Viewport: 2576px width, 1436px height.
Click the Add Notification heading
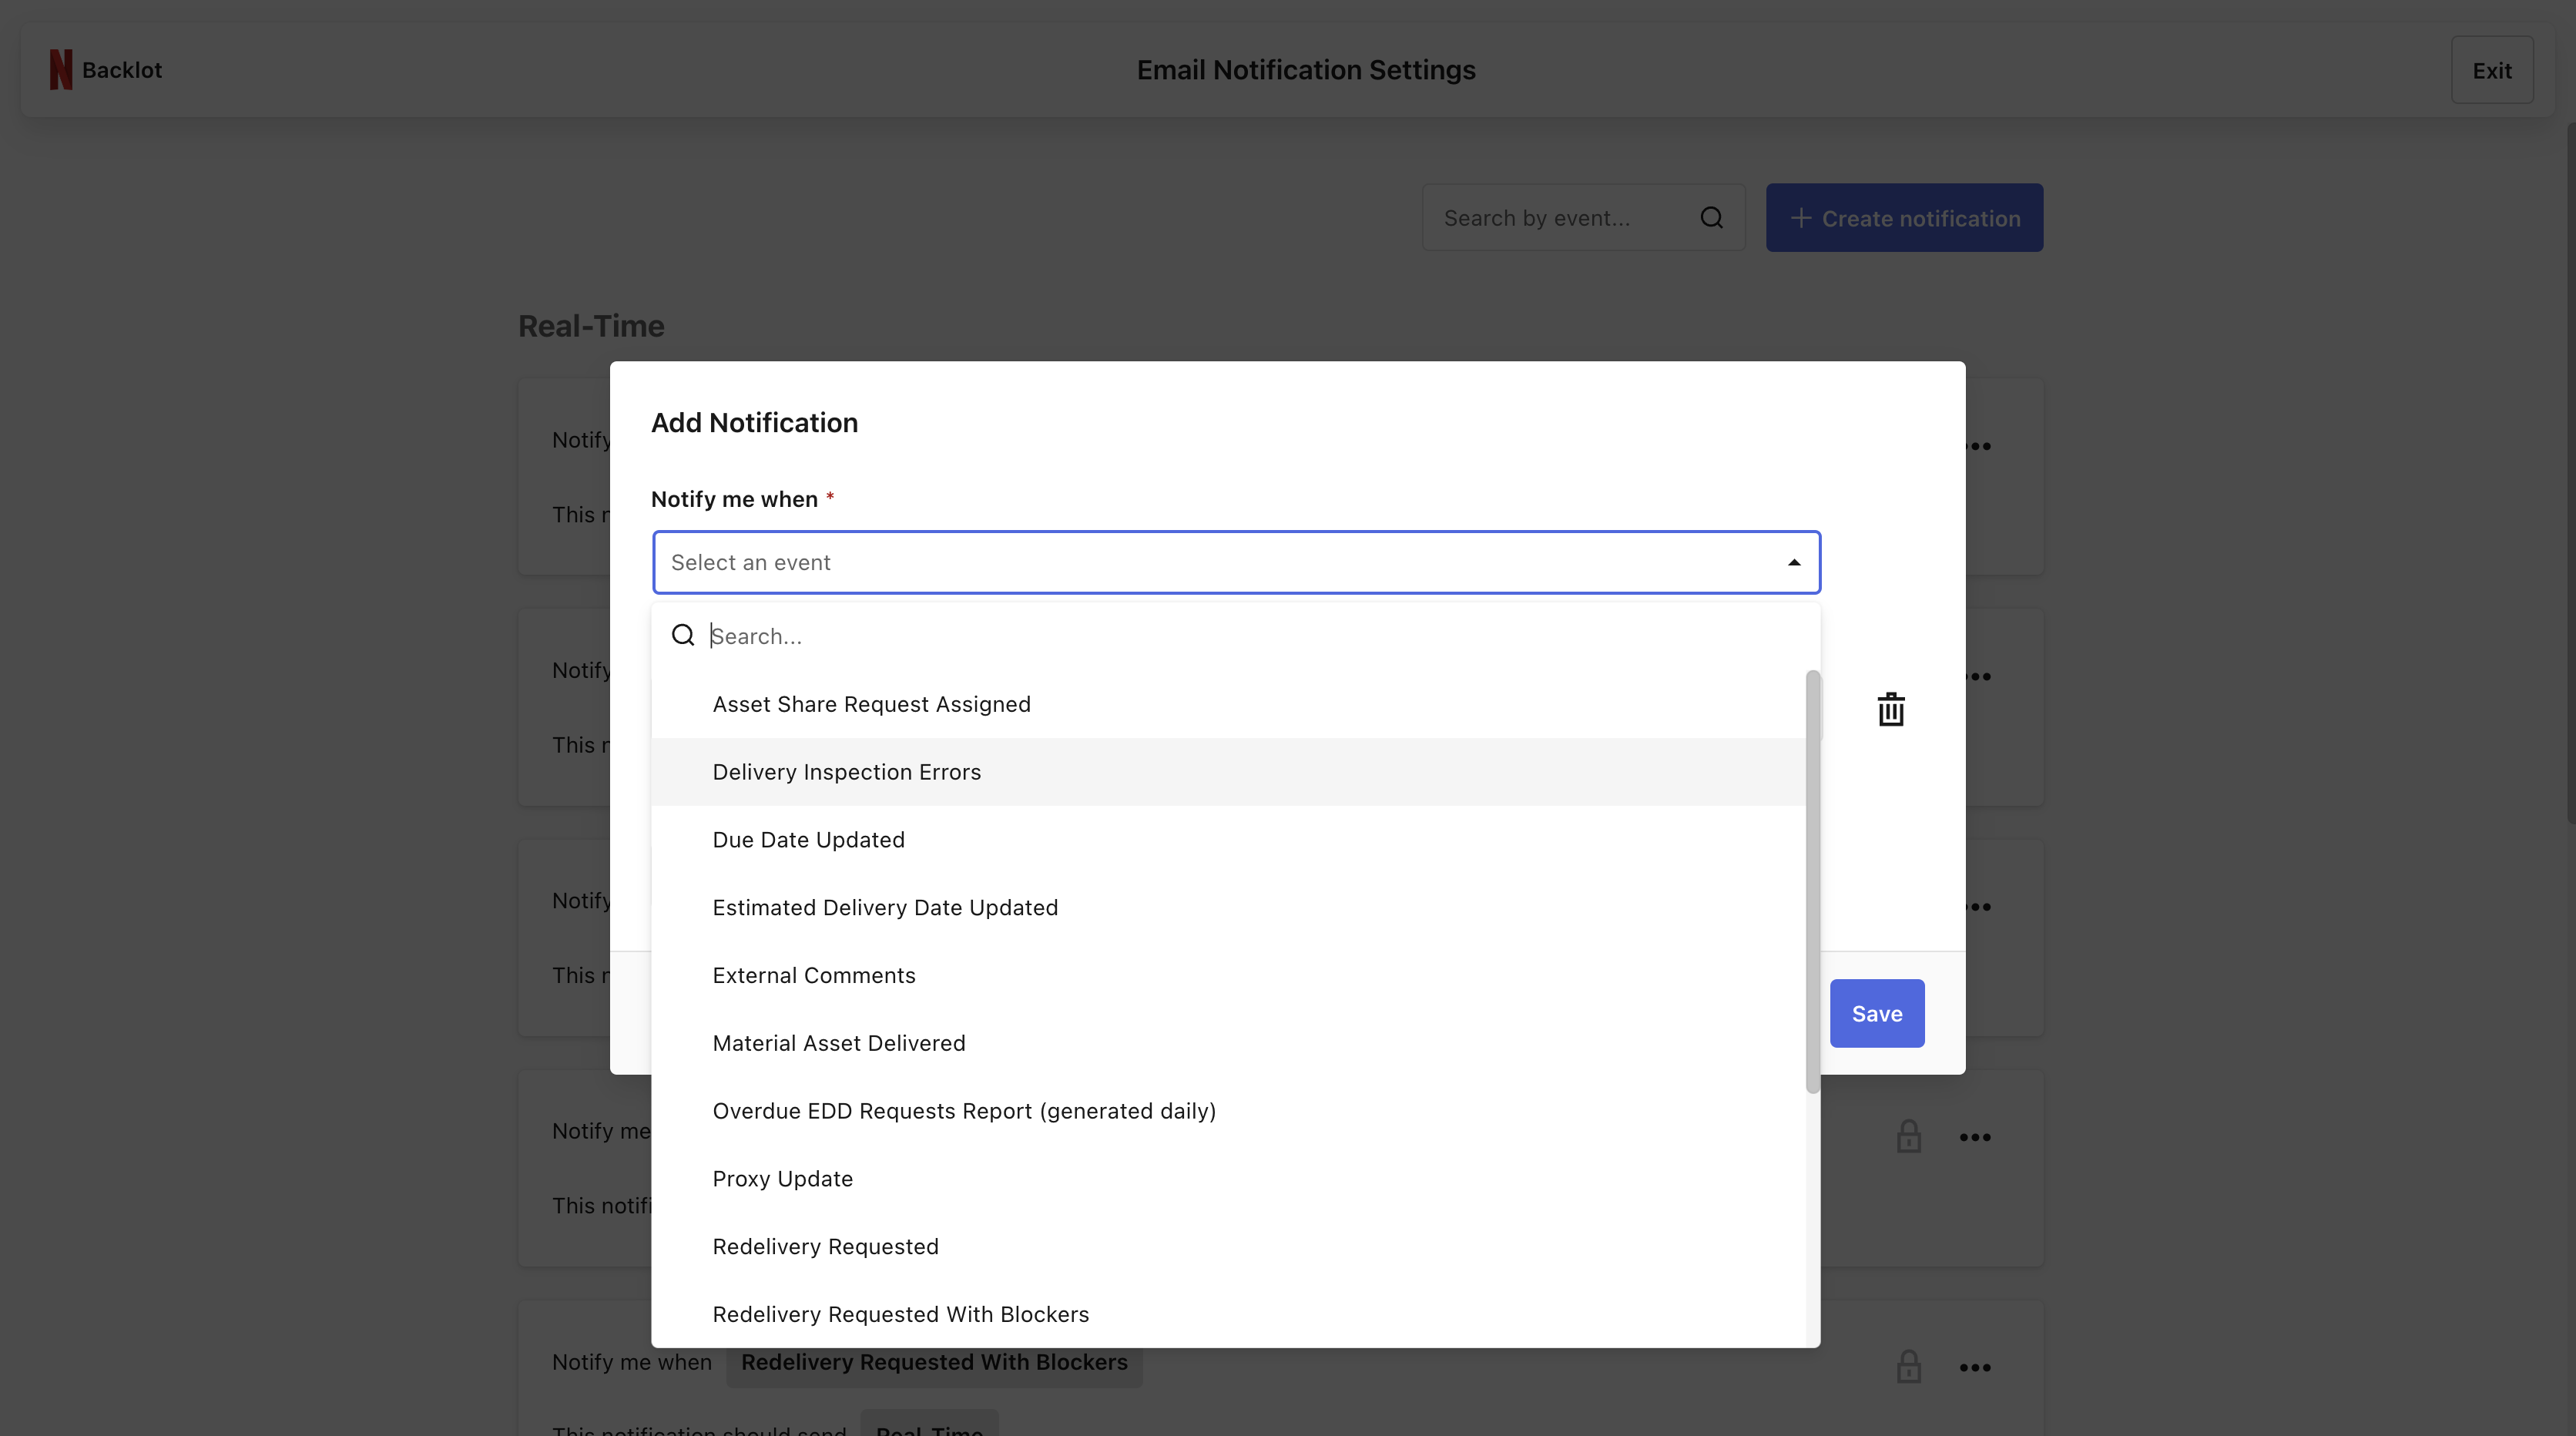coord(754,423)
